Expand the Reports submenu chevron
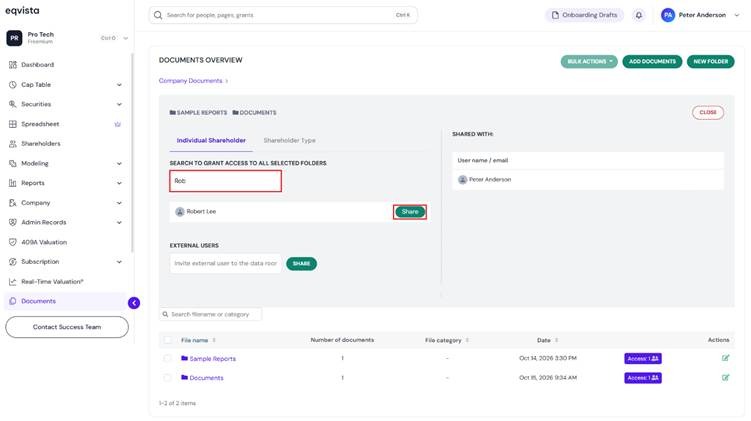The image size is (751, 421). click(x=119, y=183)
